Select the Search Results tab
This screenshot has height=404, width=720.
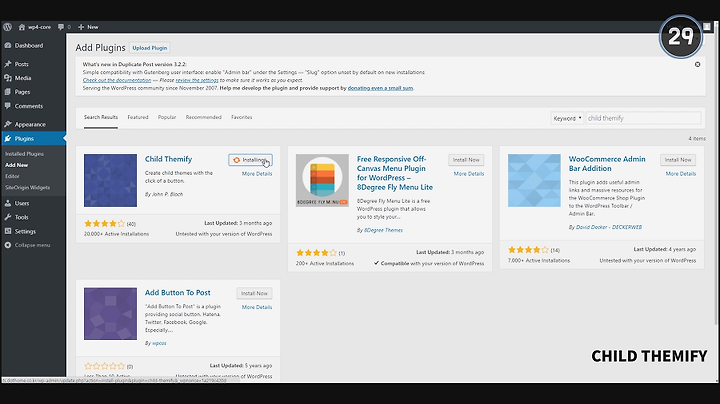[101, 118]
